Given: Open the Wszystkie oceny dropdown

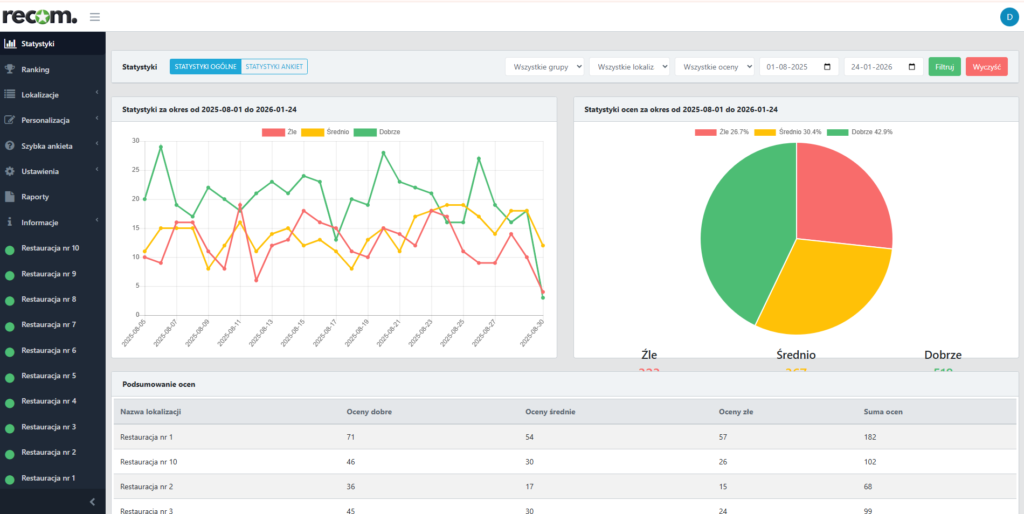Looking at the screenshot, I should click(714, 67).
